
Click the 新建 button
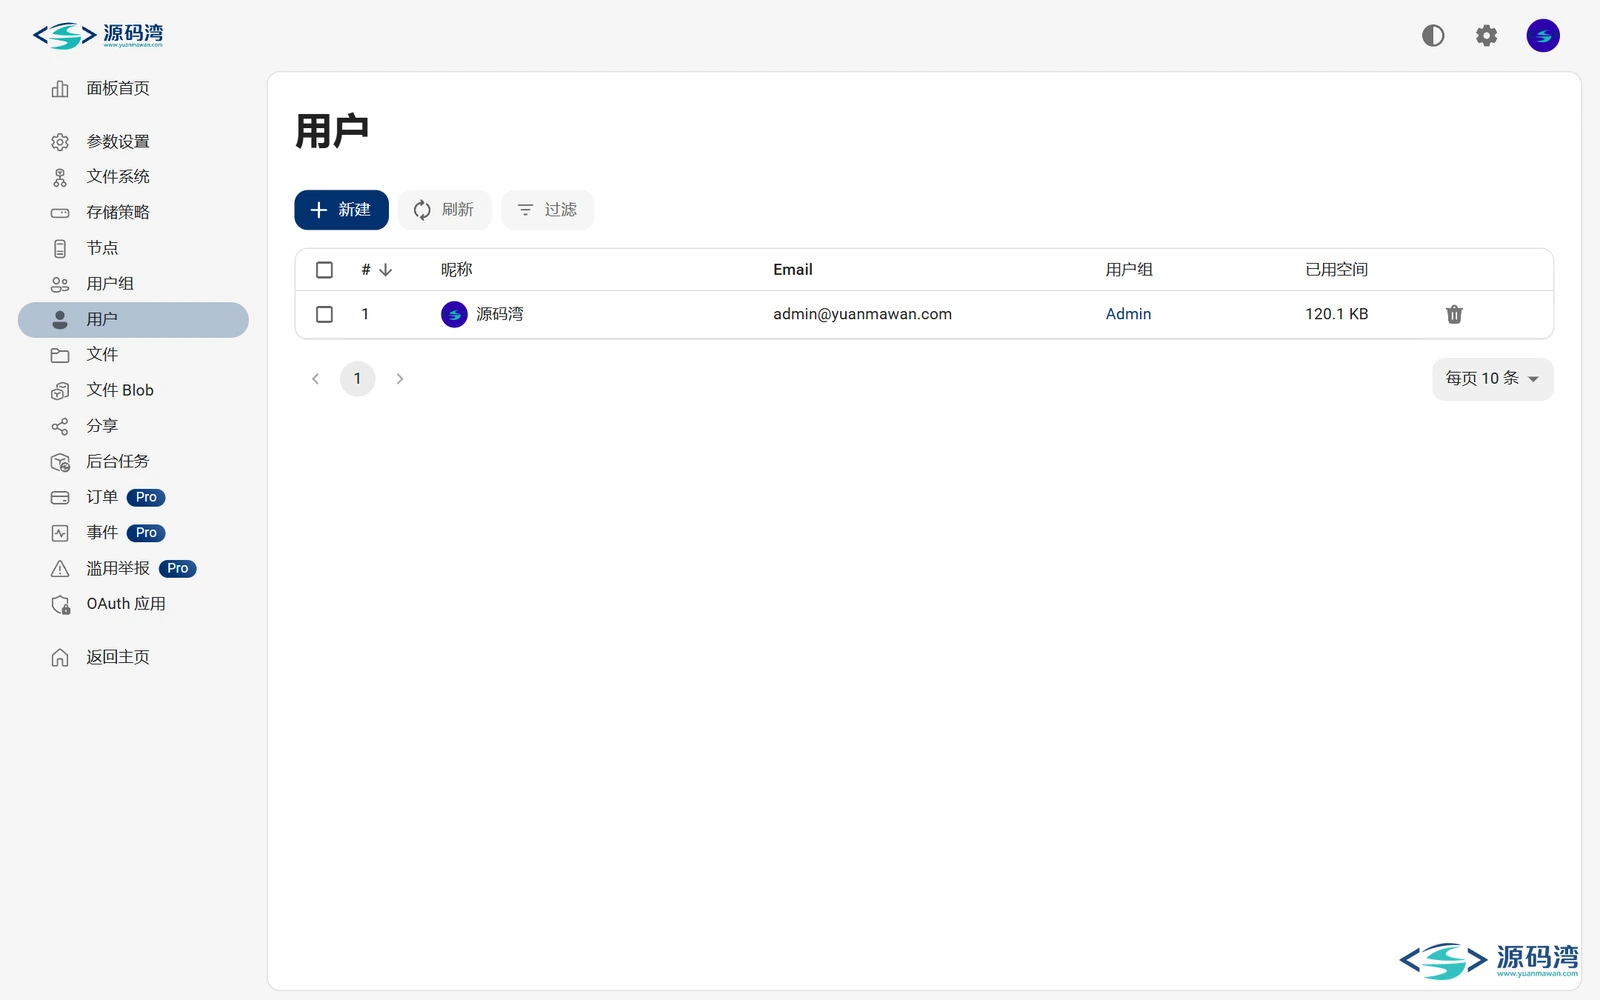(x=341, y=210)
